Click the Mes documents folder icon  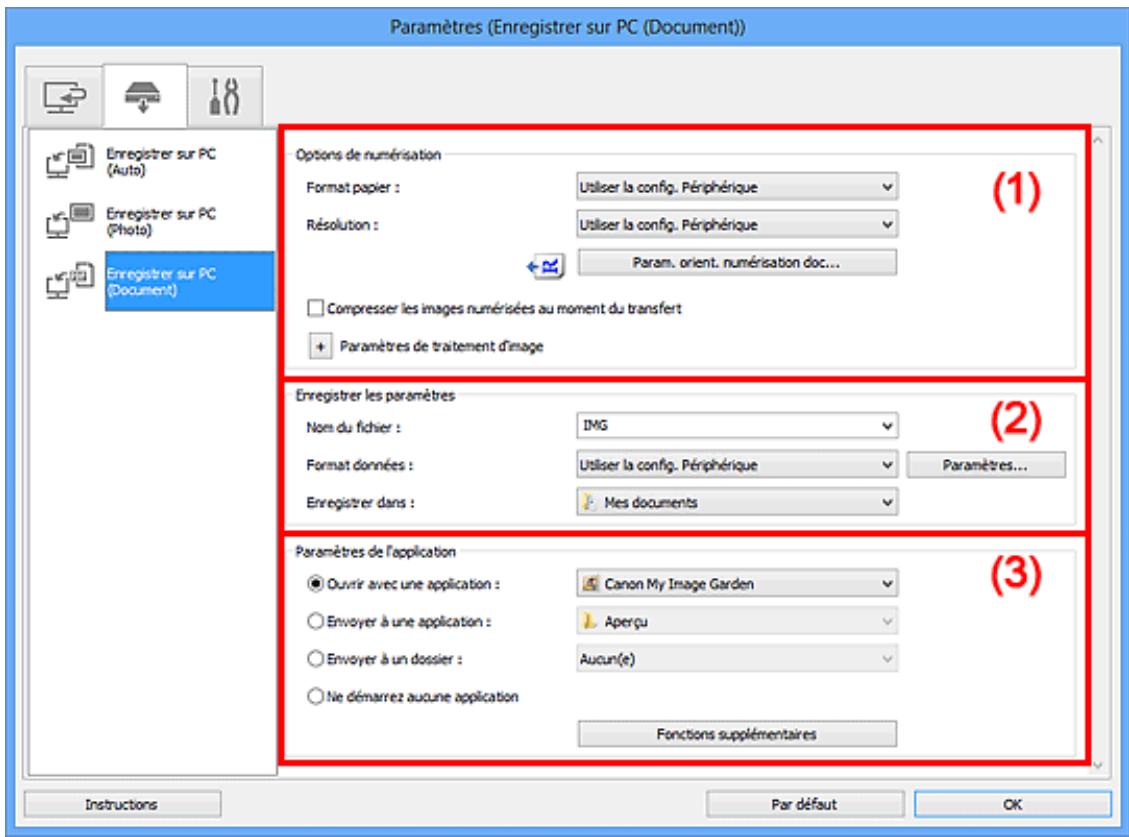pos(589,503)
